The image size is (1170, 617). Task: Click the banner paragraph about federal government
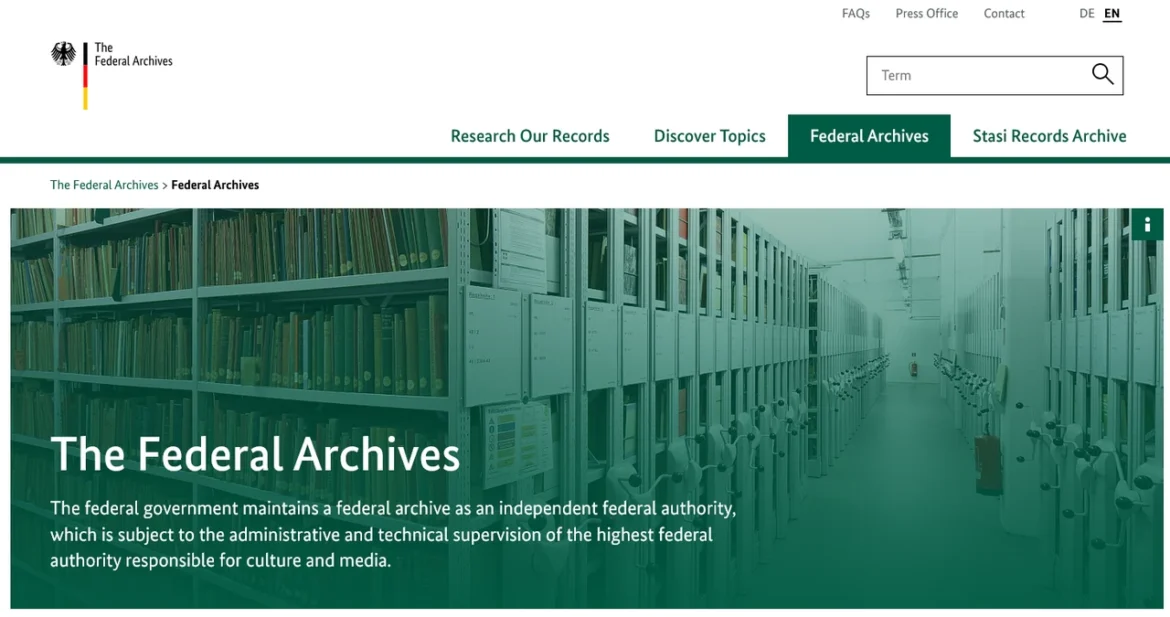pyautogui.click(x=393, y=534)
